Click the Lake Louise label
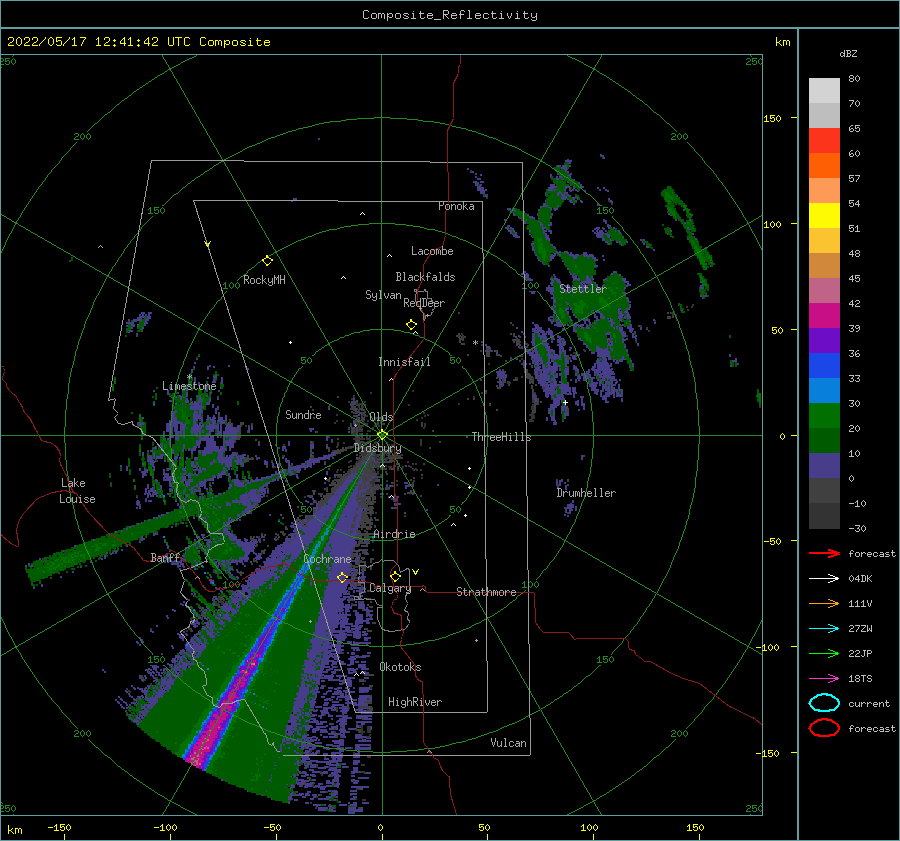 pyautogui.click(x=77, y=491)
